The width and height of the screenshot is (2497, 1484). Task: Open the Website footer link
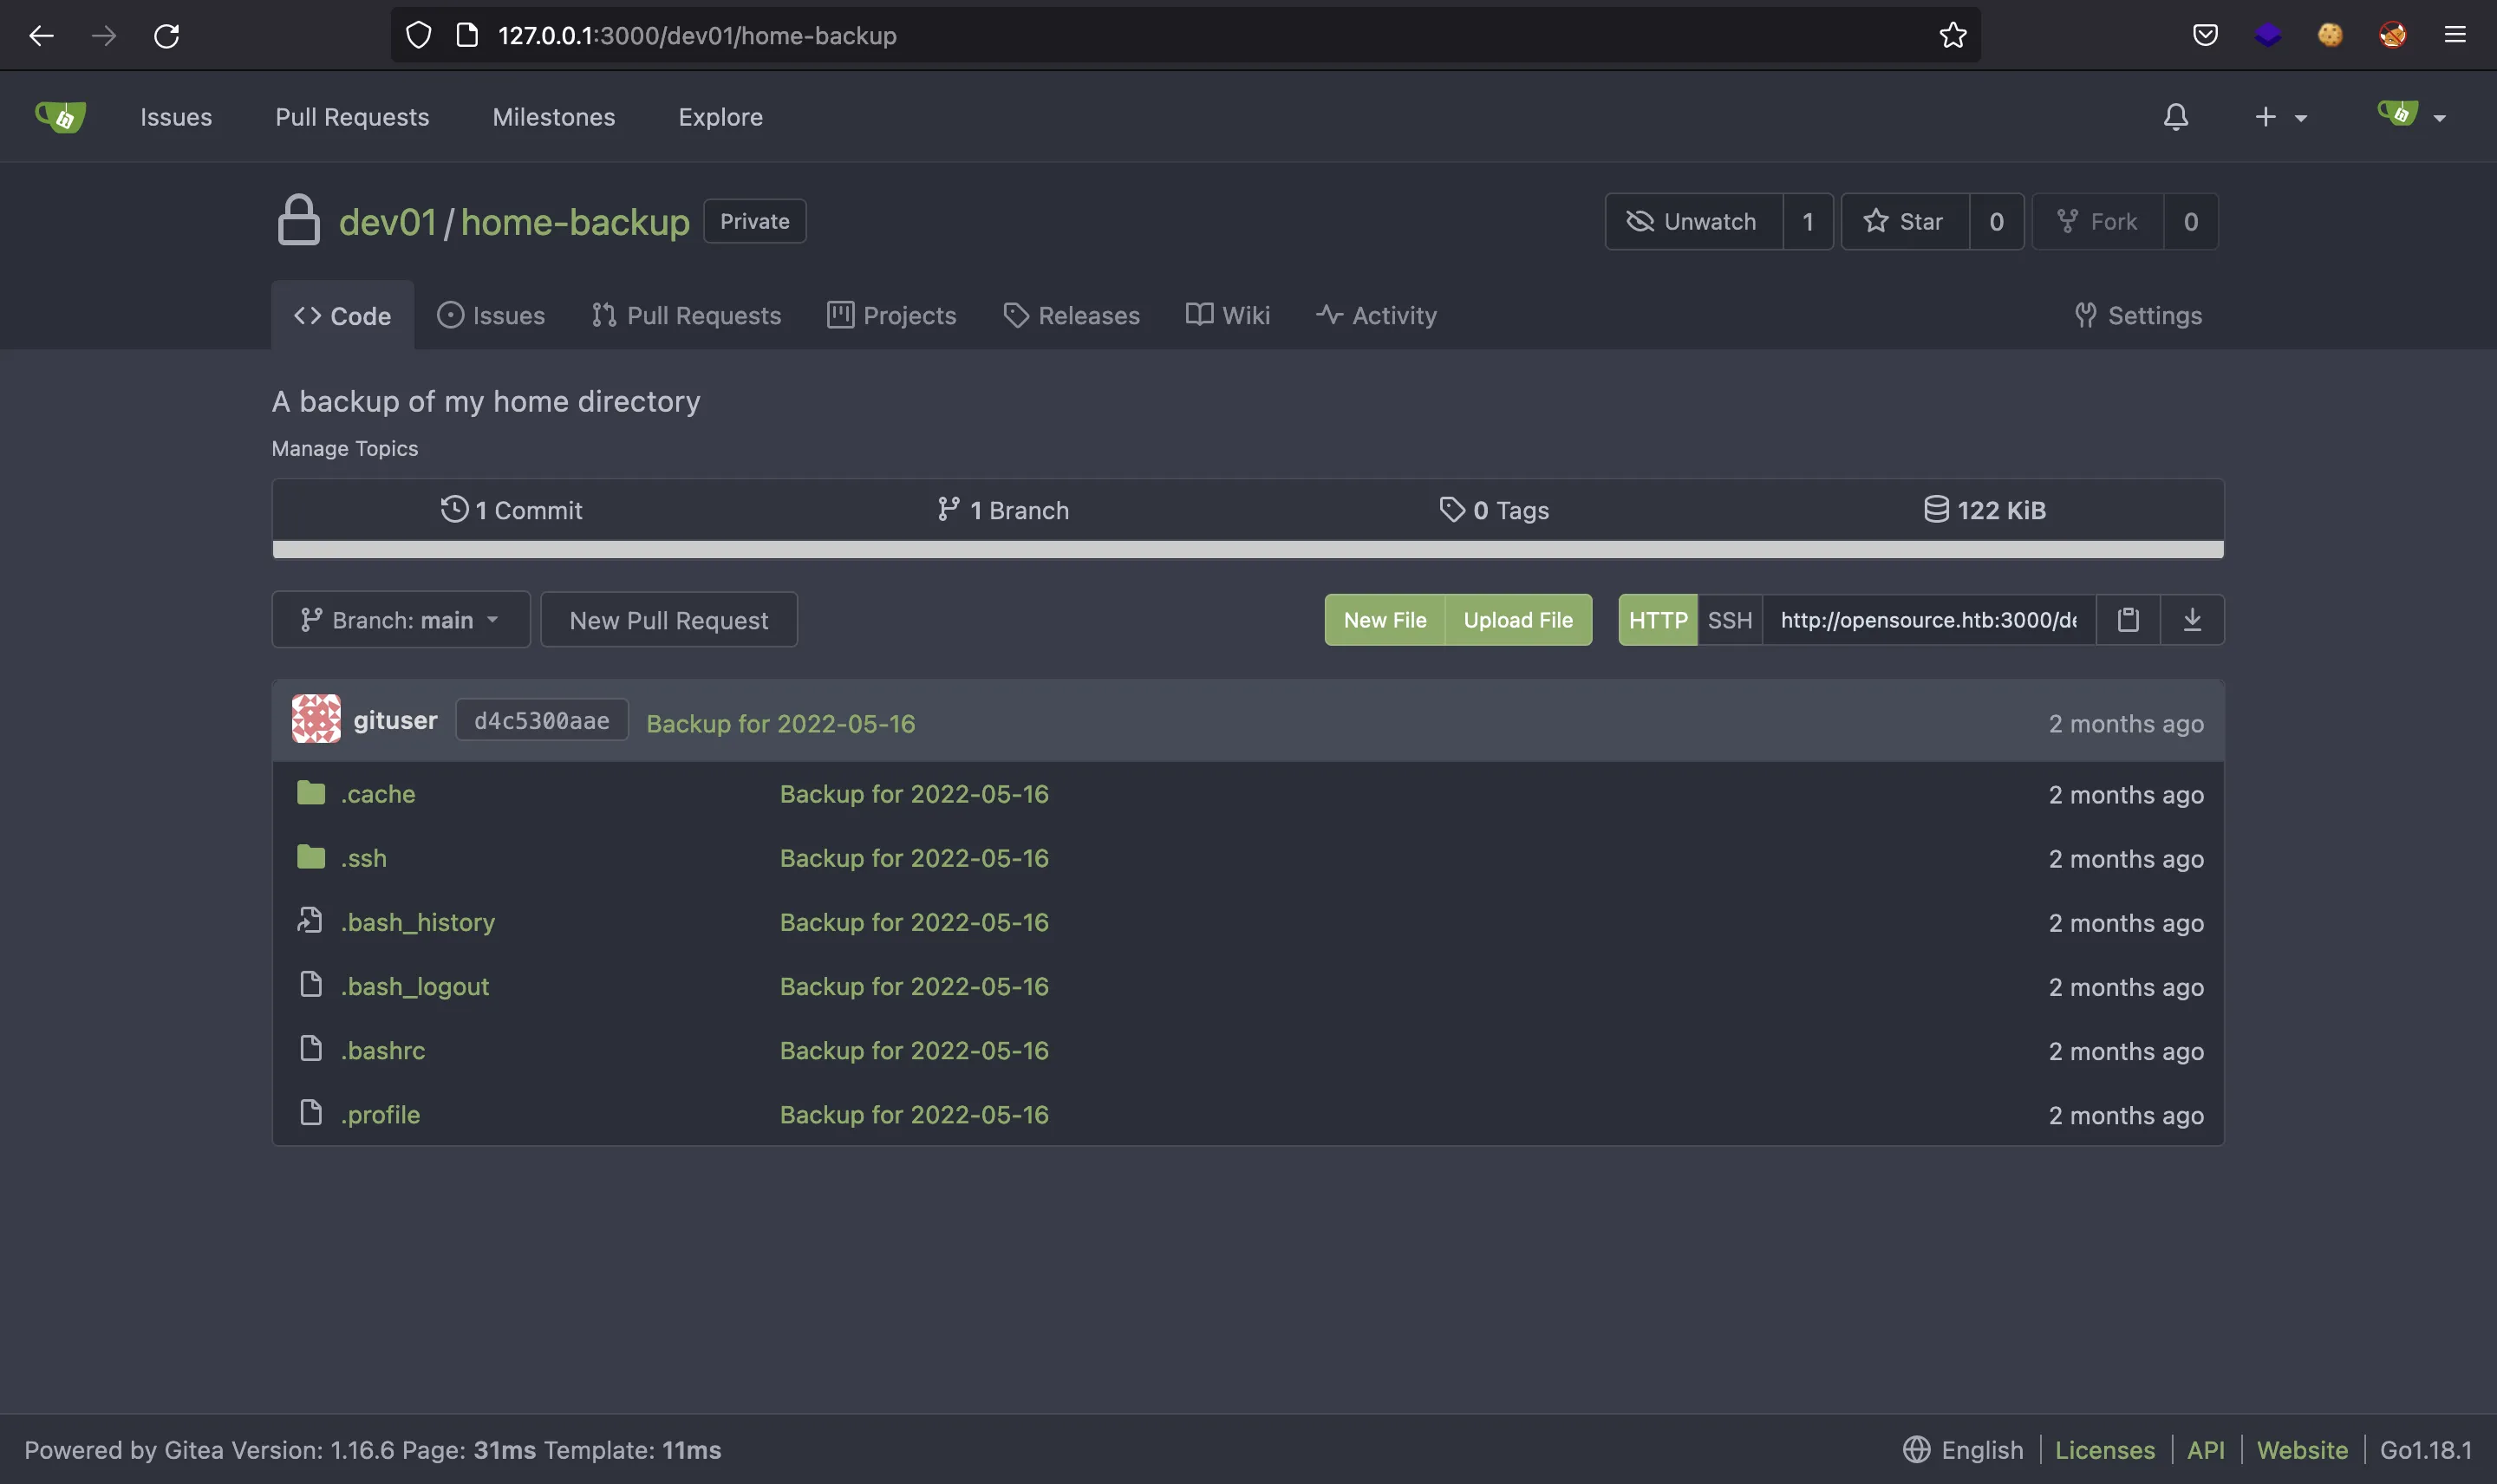[2302, 1449]
